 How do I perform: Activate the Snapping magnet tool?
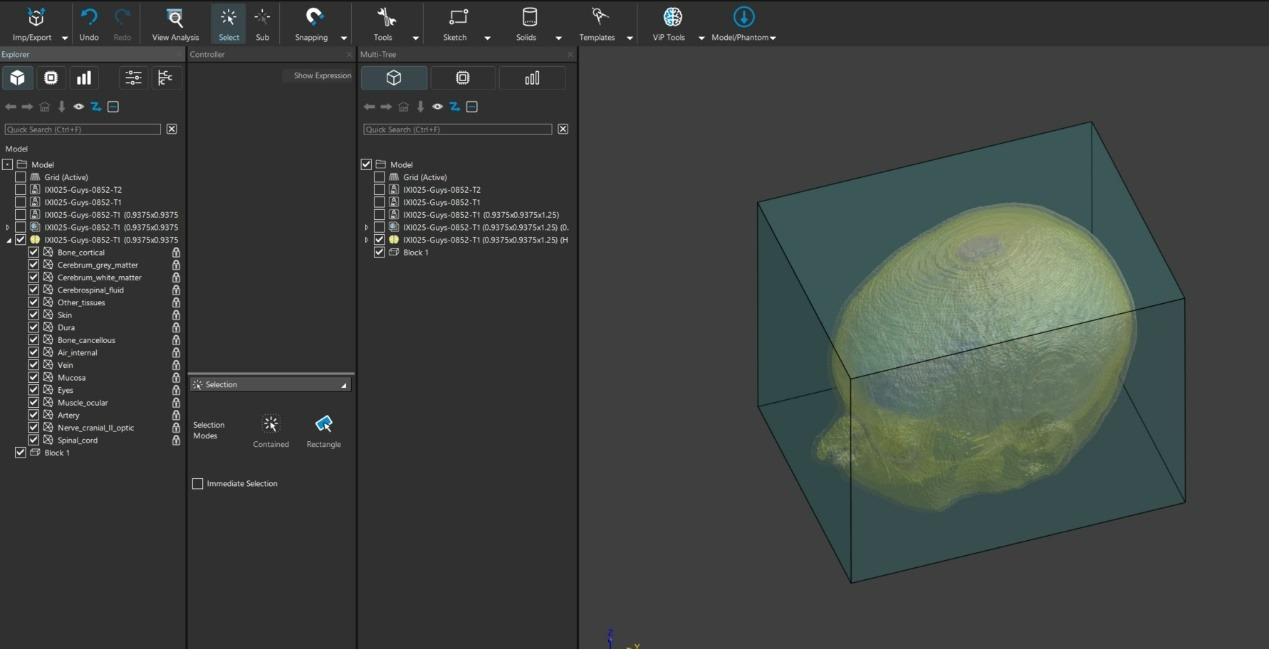(x=314, y=18)
